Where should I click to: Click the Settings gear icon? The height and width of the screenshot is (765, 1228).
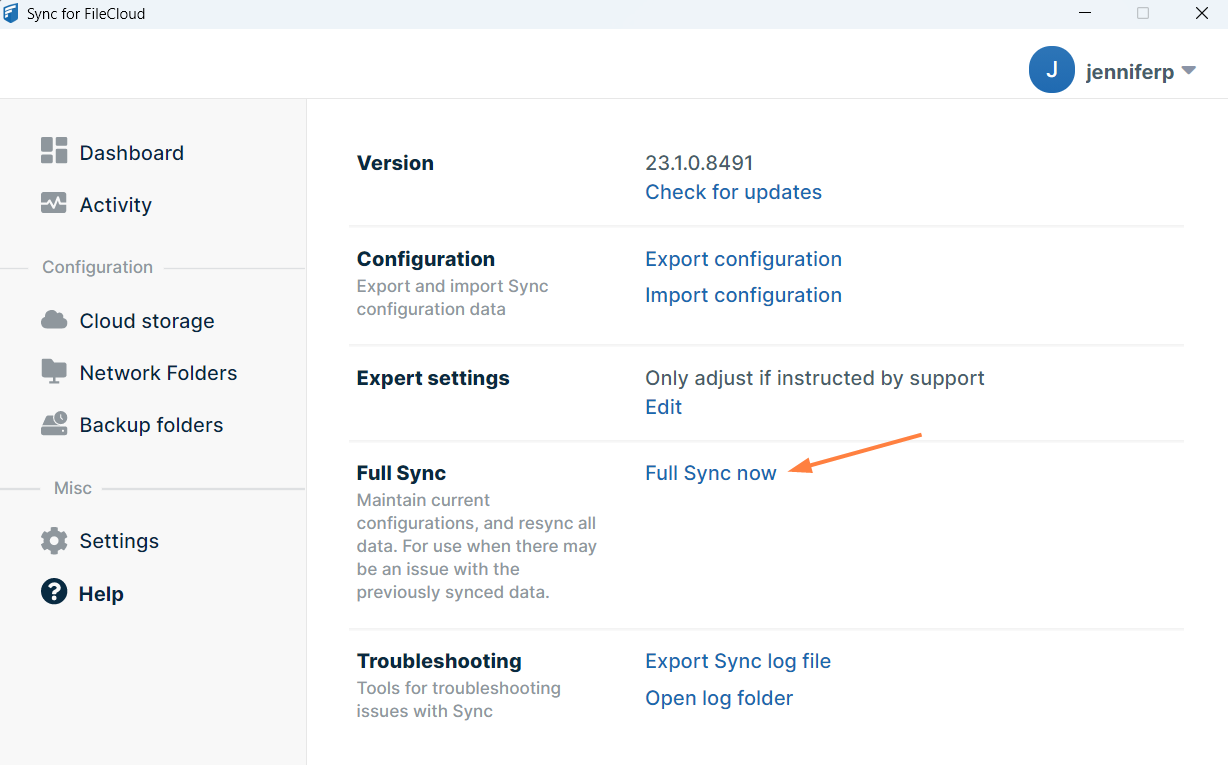pyautogui.click(x=54, y=541)
